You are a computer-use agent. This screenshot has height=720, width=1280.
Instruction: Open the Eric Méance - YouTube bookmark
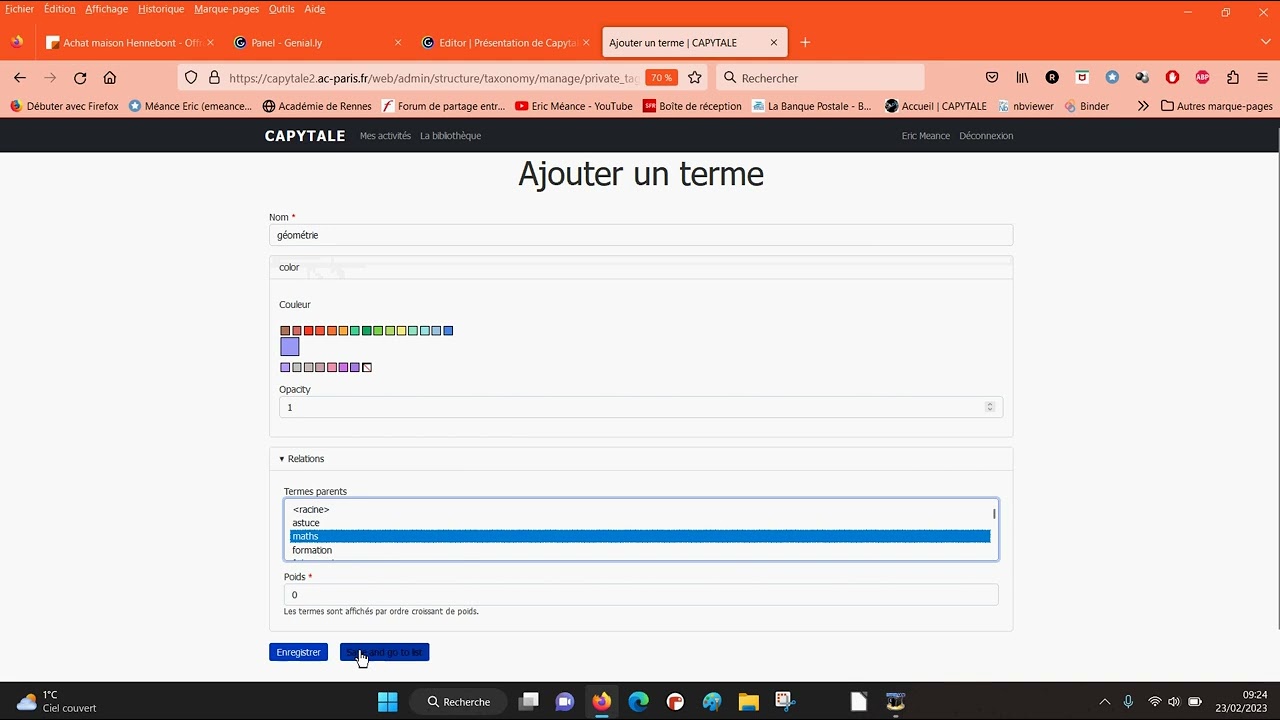pos(574,106)
